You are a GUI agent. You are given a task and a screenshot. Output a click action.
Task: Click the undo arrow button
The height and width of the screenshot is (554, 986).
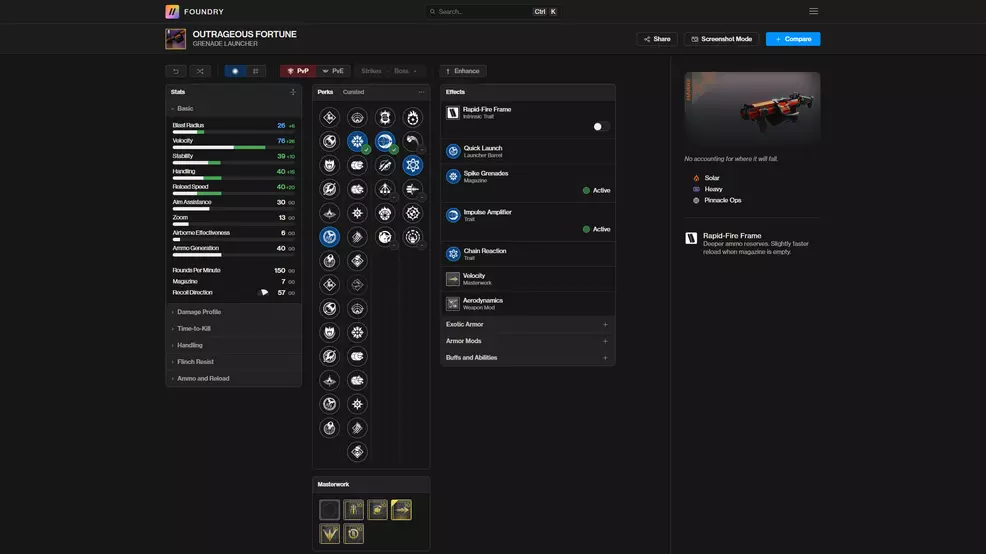[x=176, y=71]
